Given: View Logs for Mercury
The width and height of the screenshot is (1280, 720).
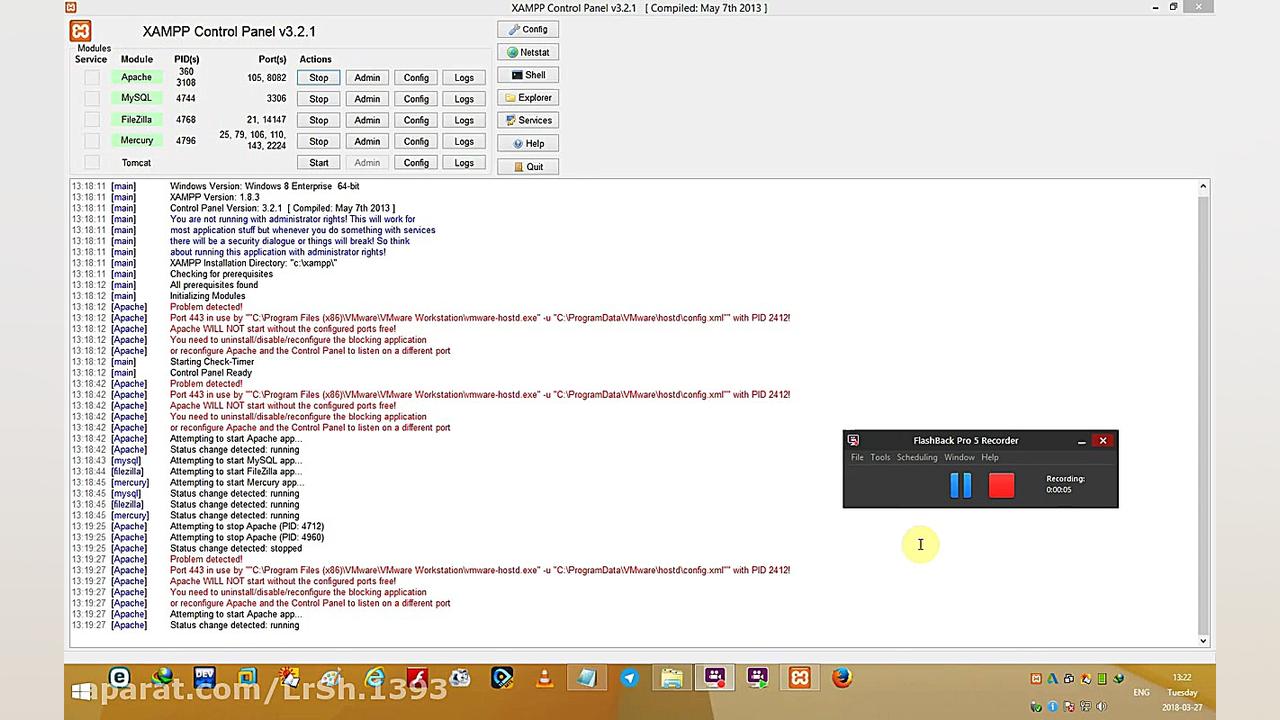Looking at the screenshot, I should tap(464, 141).
